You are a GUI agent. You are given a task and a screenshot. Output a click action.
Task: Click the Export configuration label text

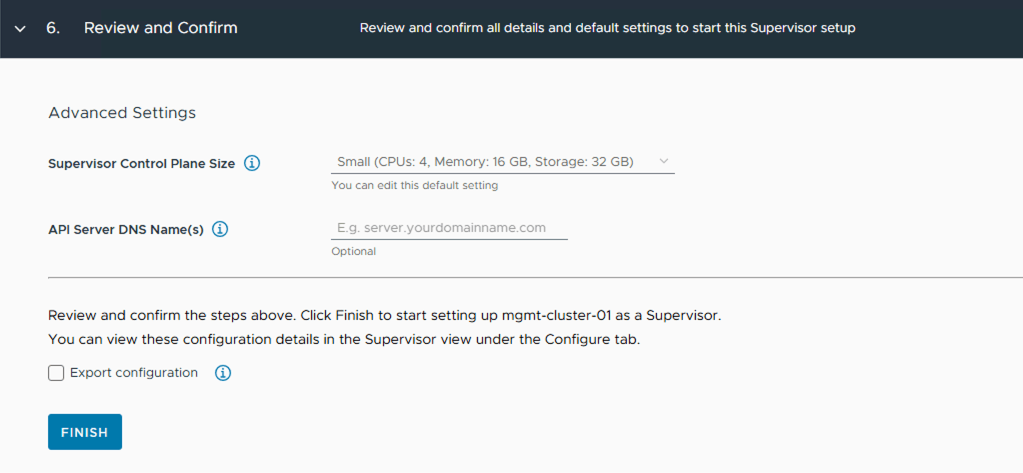click(x=134, y=373)
